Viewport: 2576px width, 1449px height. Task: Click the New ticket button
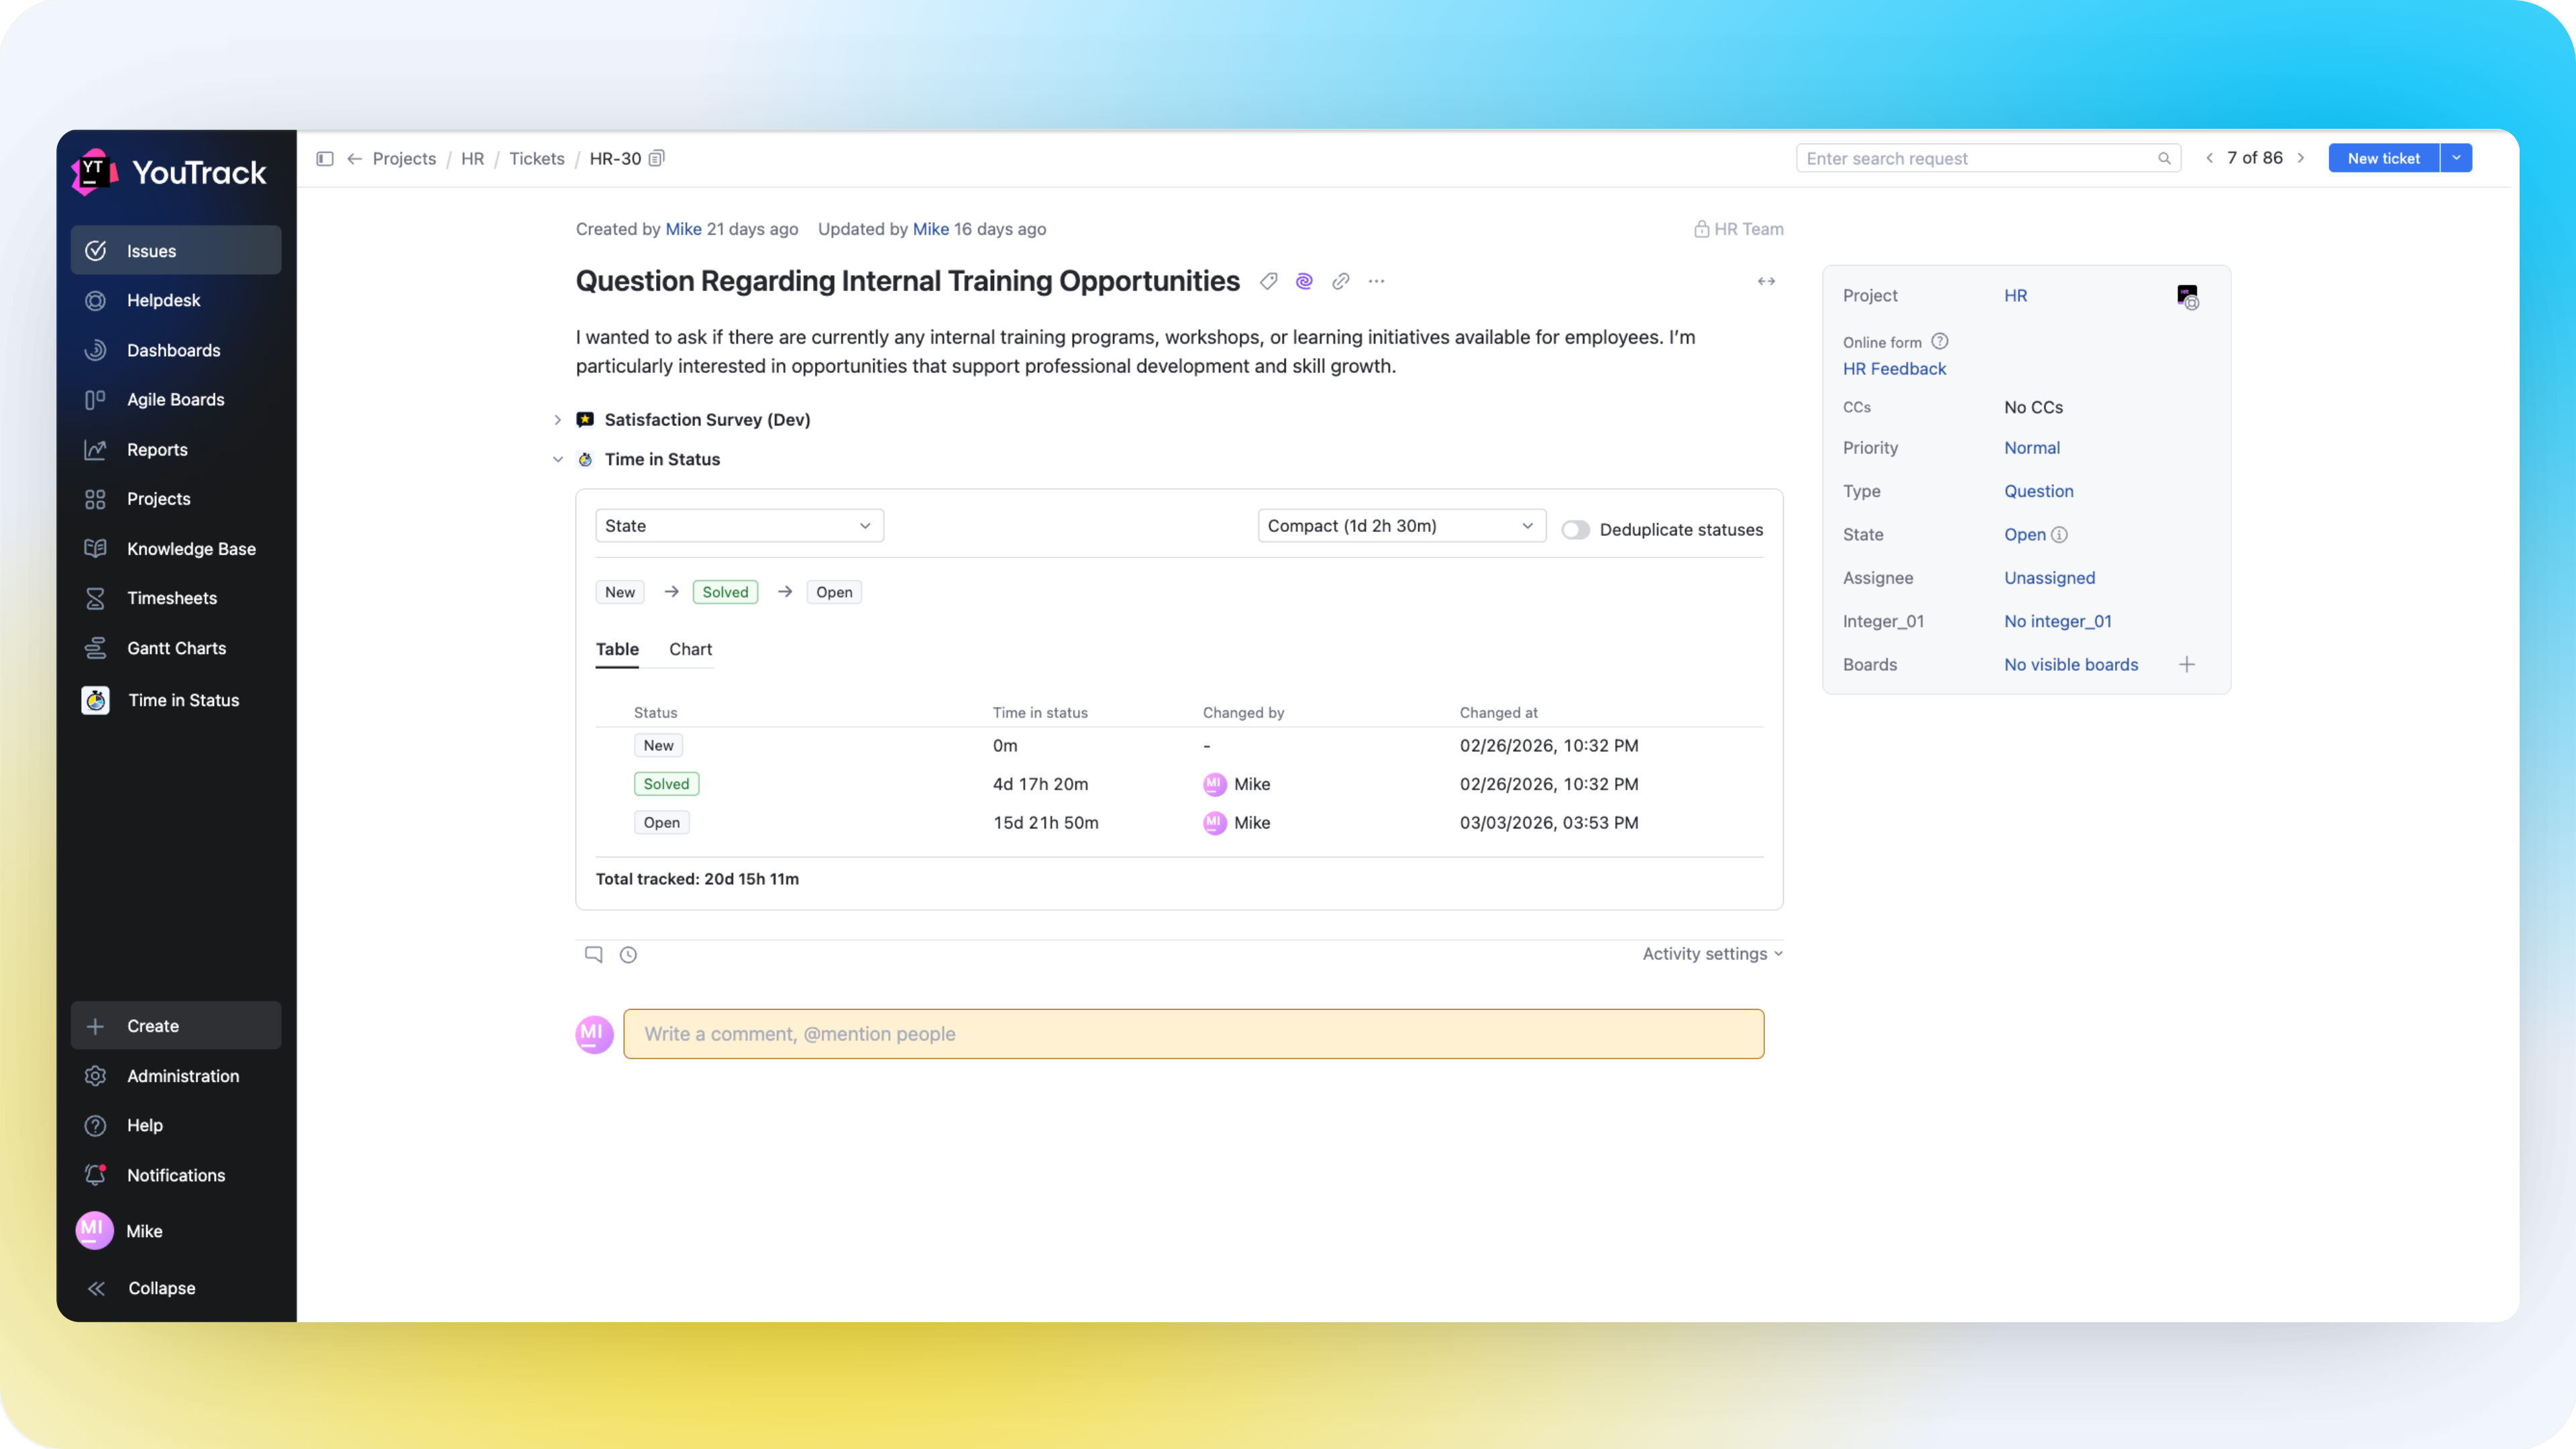click(2383, 157)
